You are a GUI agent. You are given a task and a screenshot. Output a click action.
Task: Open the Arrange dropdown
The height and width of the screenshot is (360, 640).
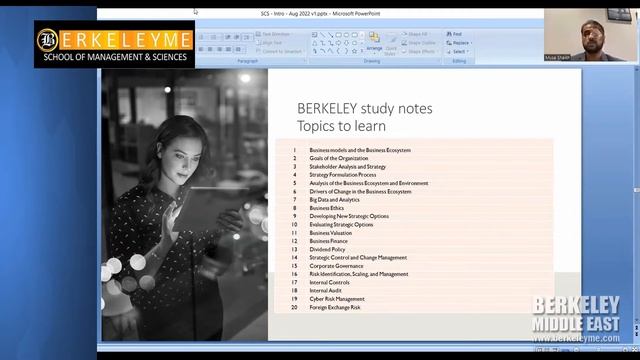pos(374,44)
